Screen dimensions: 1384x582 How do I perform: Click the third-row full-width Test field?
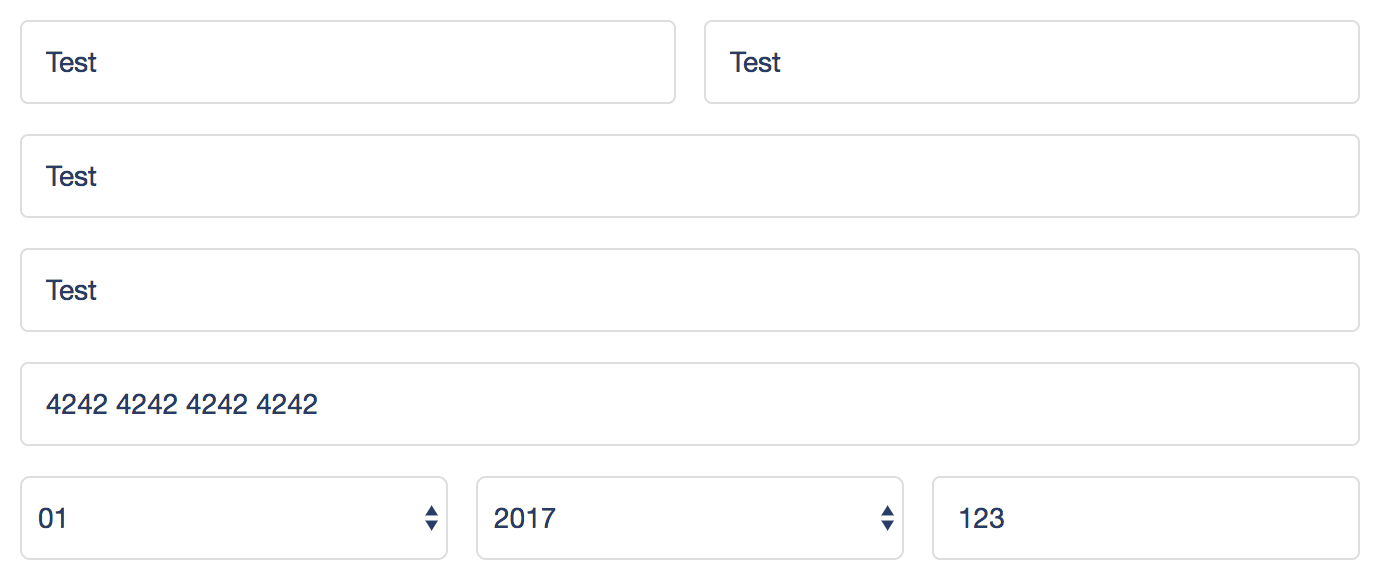click(x=690, y=290)
